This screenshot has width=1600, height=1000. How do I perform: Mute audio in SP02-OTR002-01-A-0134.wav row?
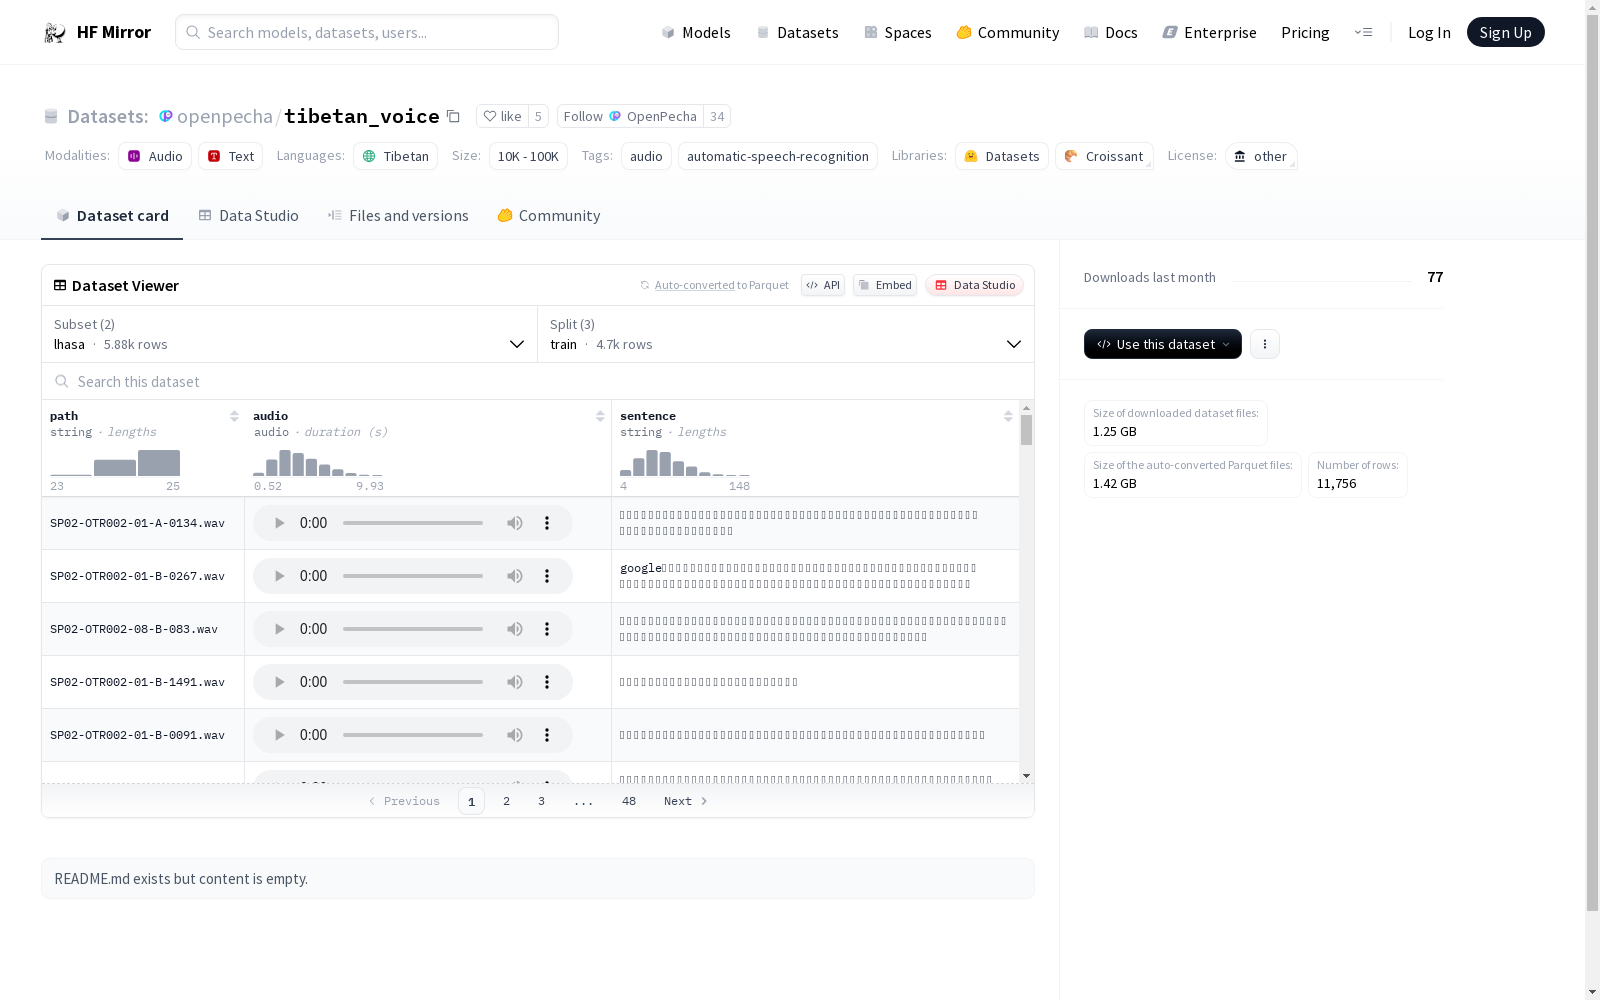pyautogui.click(x=514, y=523)
